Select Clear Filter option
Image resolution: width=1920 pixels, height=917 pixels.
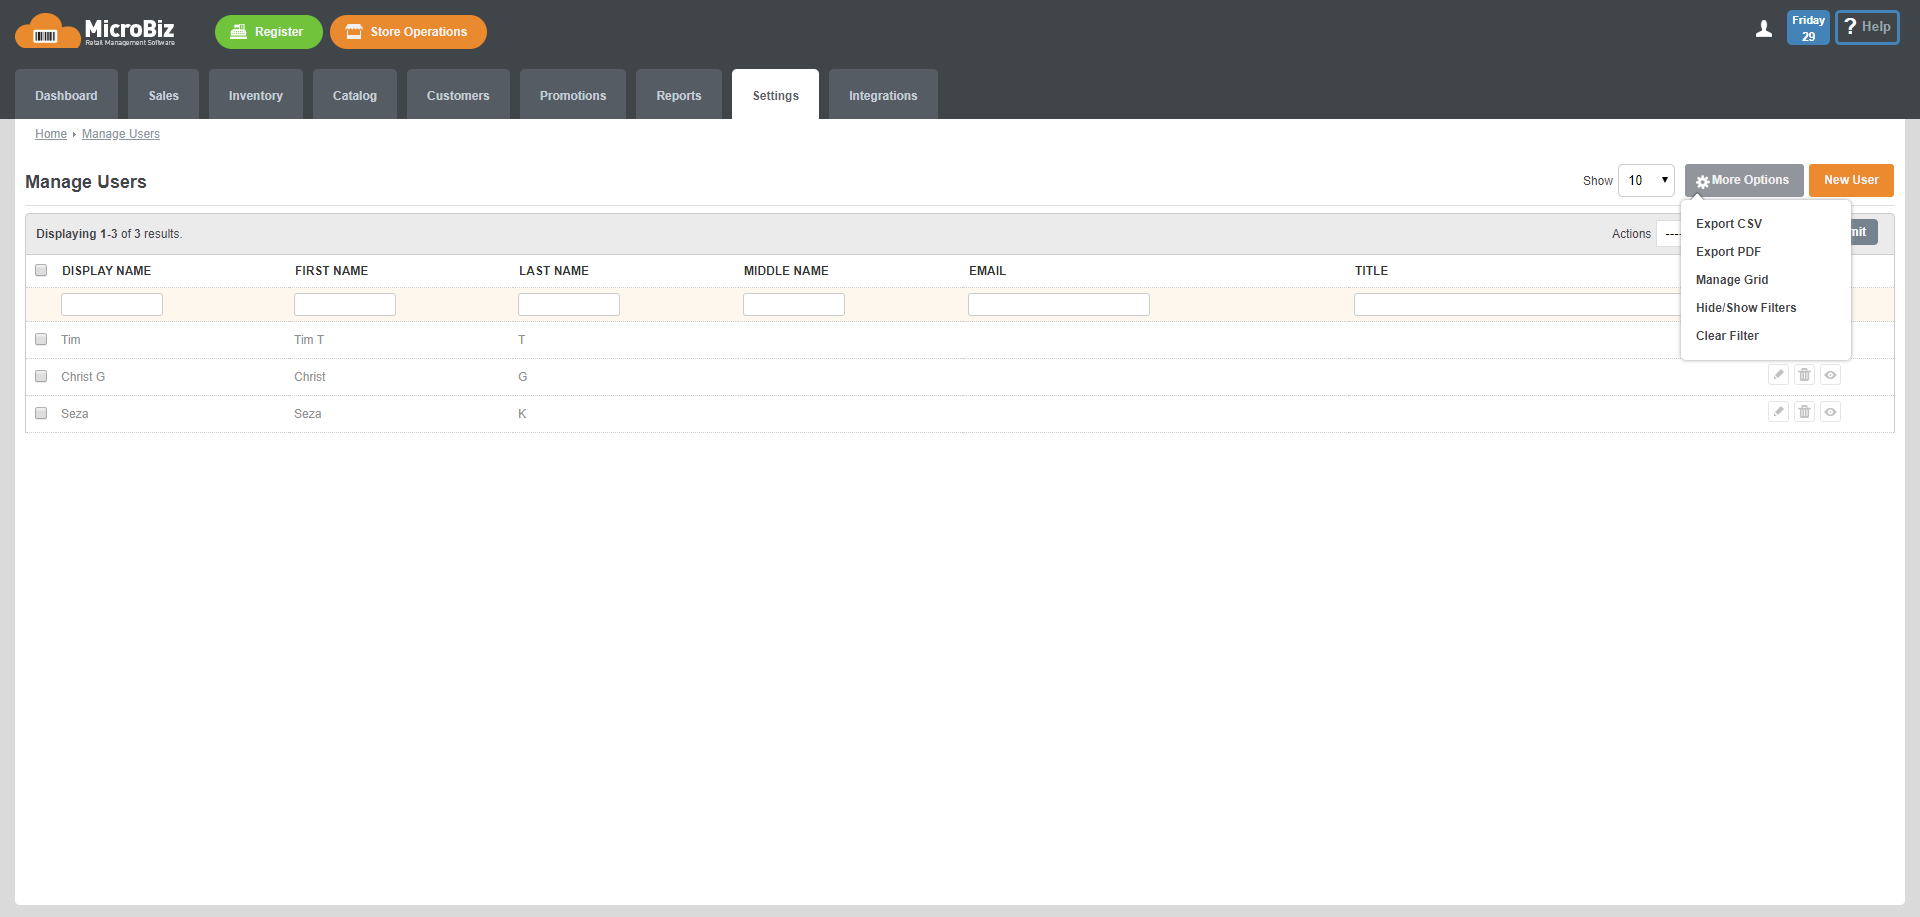pos(1727,336)
